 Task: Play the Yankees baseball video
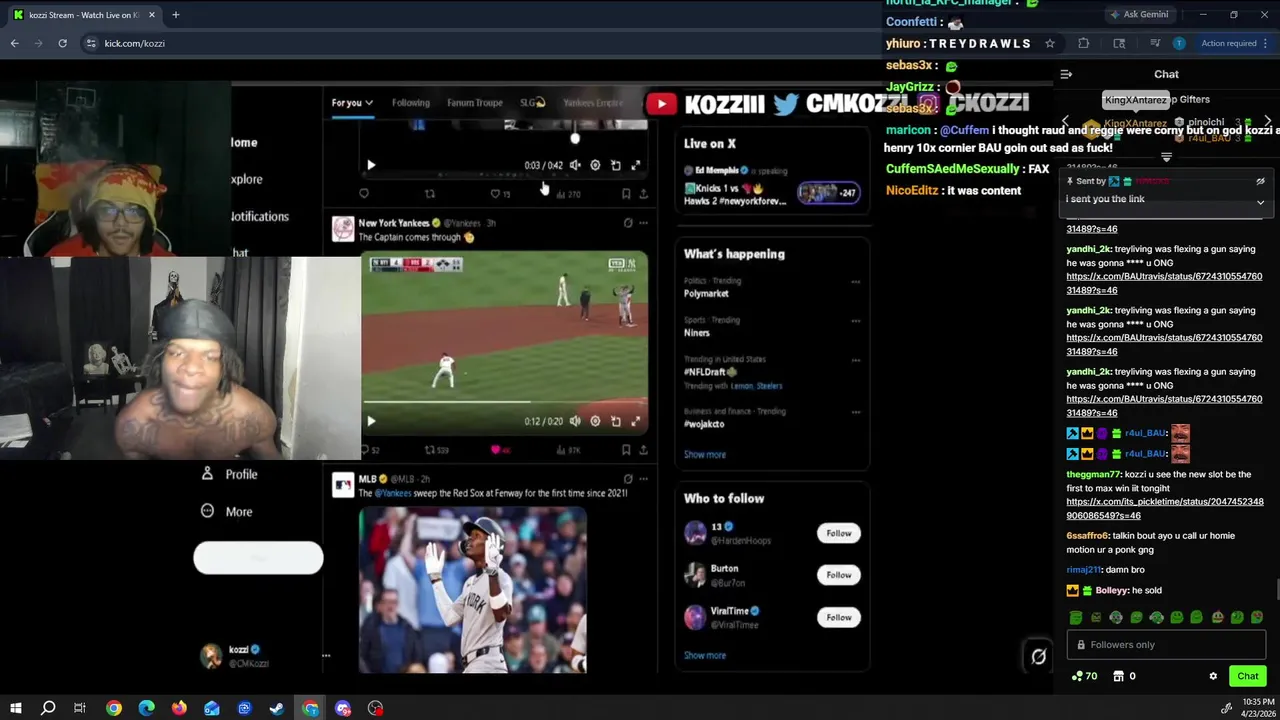coord(371,421)
